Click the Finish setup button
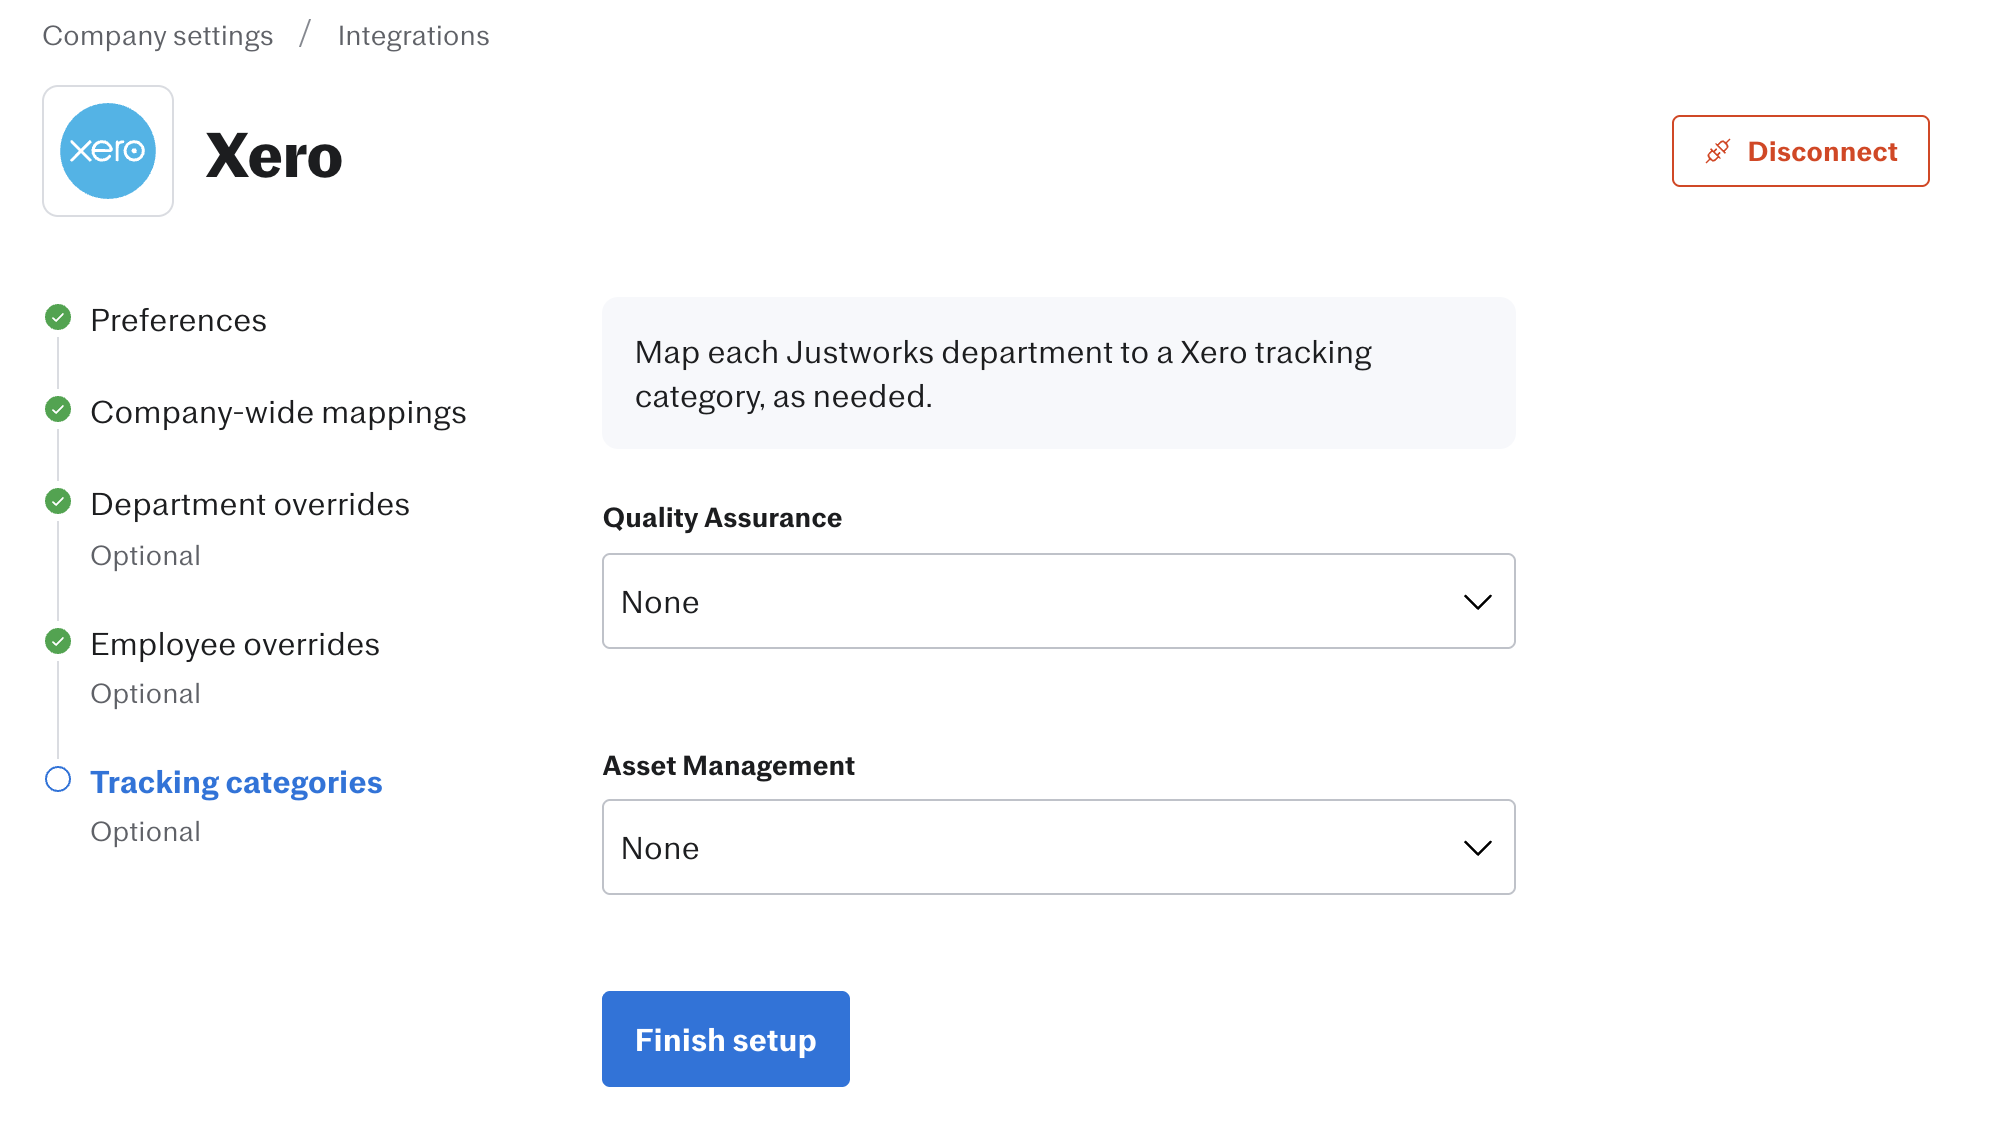Viewport: 2003px width, 1128px height. pos(726,1039)
